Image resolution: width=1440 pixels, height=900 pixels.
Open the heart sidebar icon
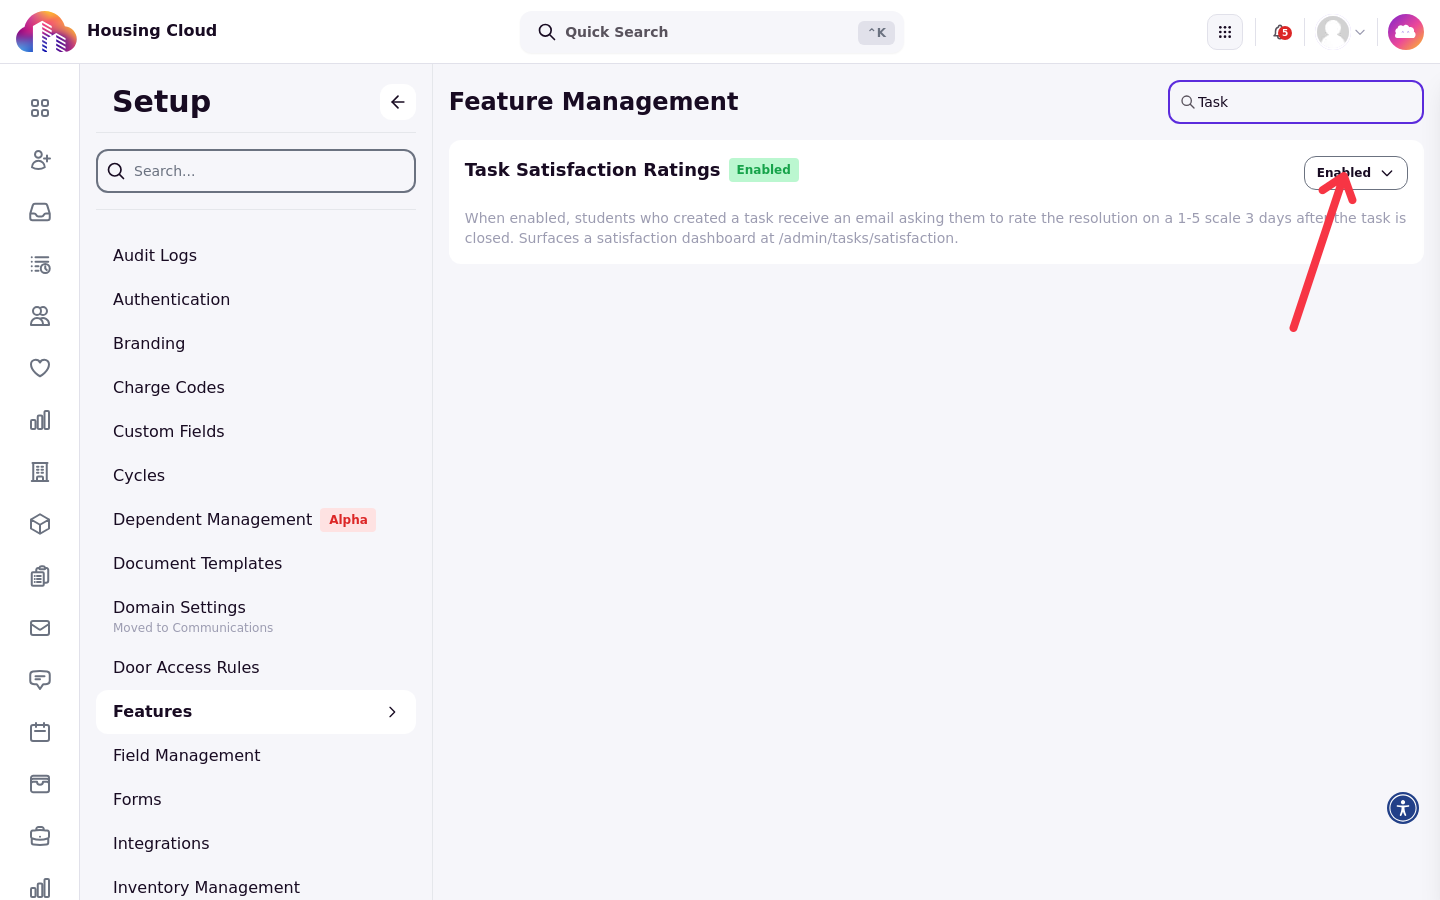click(x=40, y=368)
